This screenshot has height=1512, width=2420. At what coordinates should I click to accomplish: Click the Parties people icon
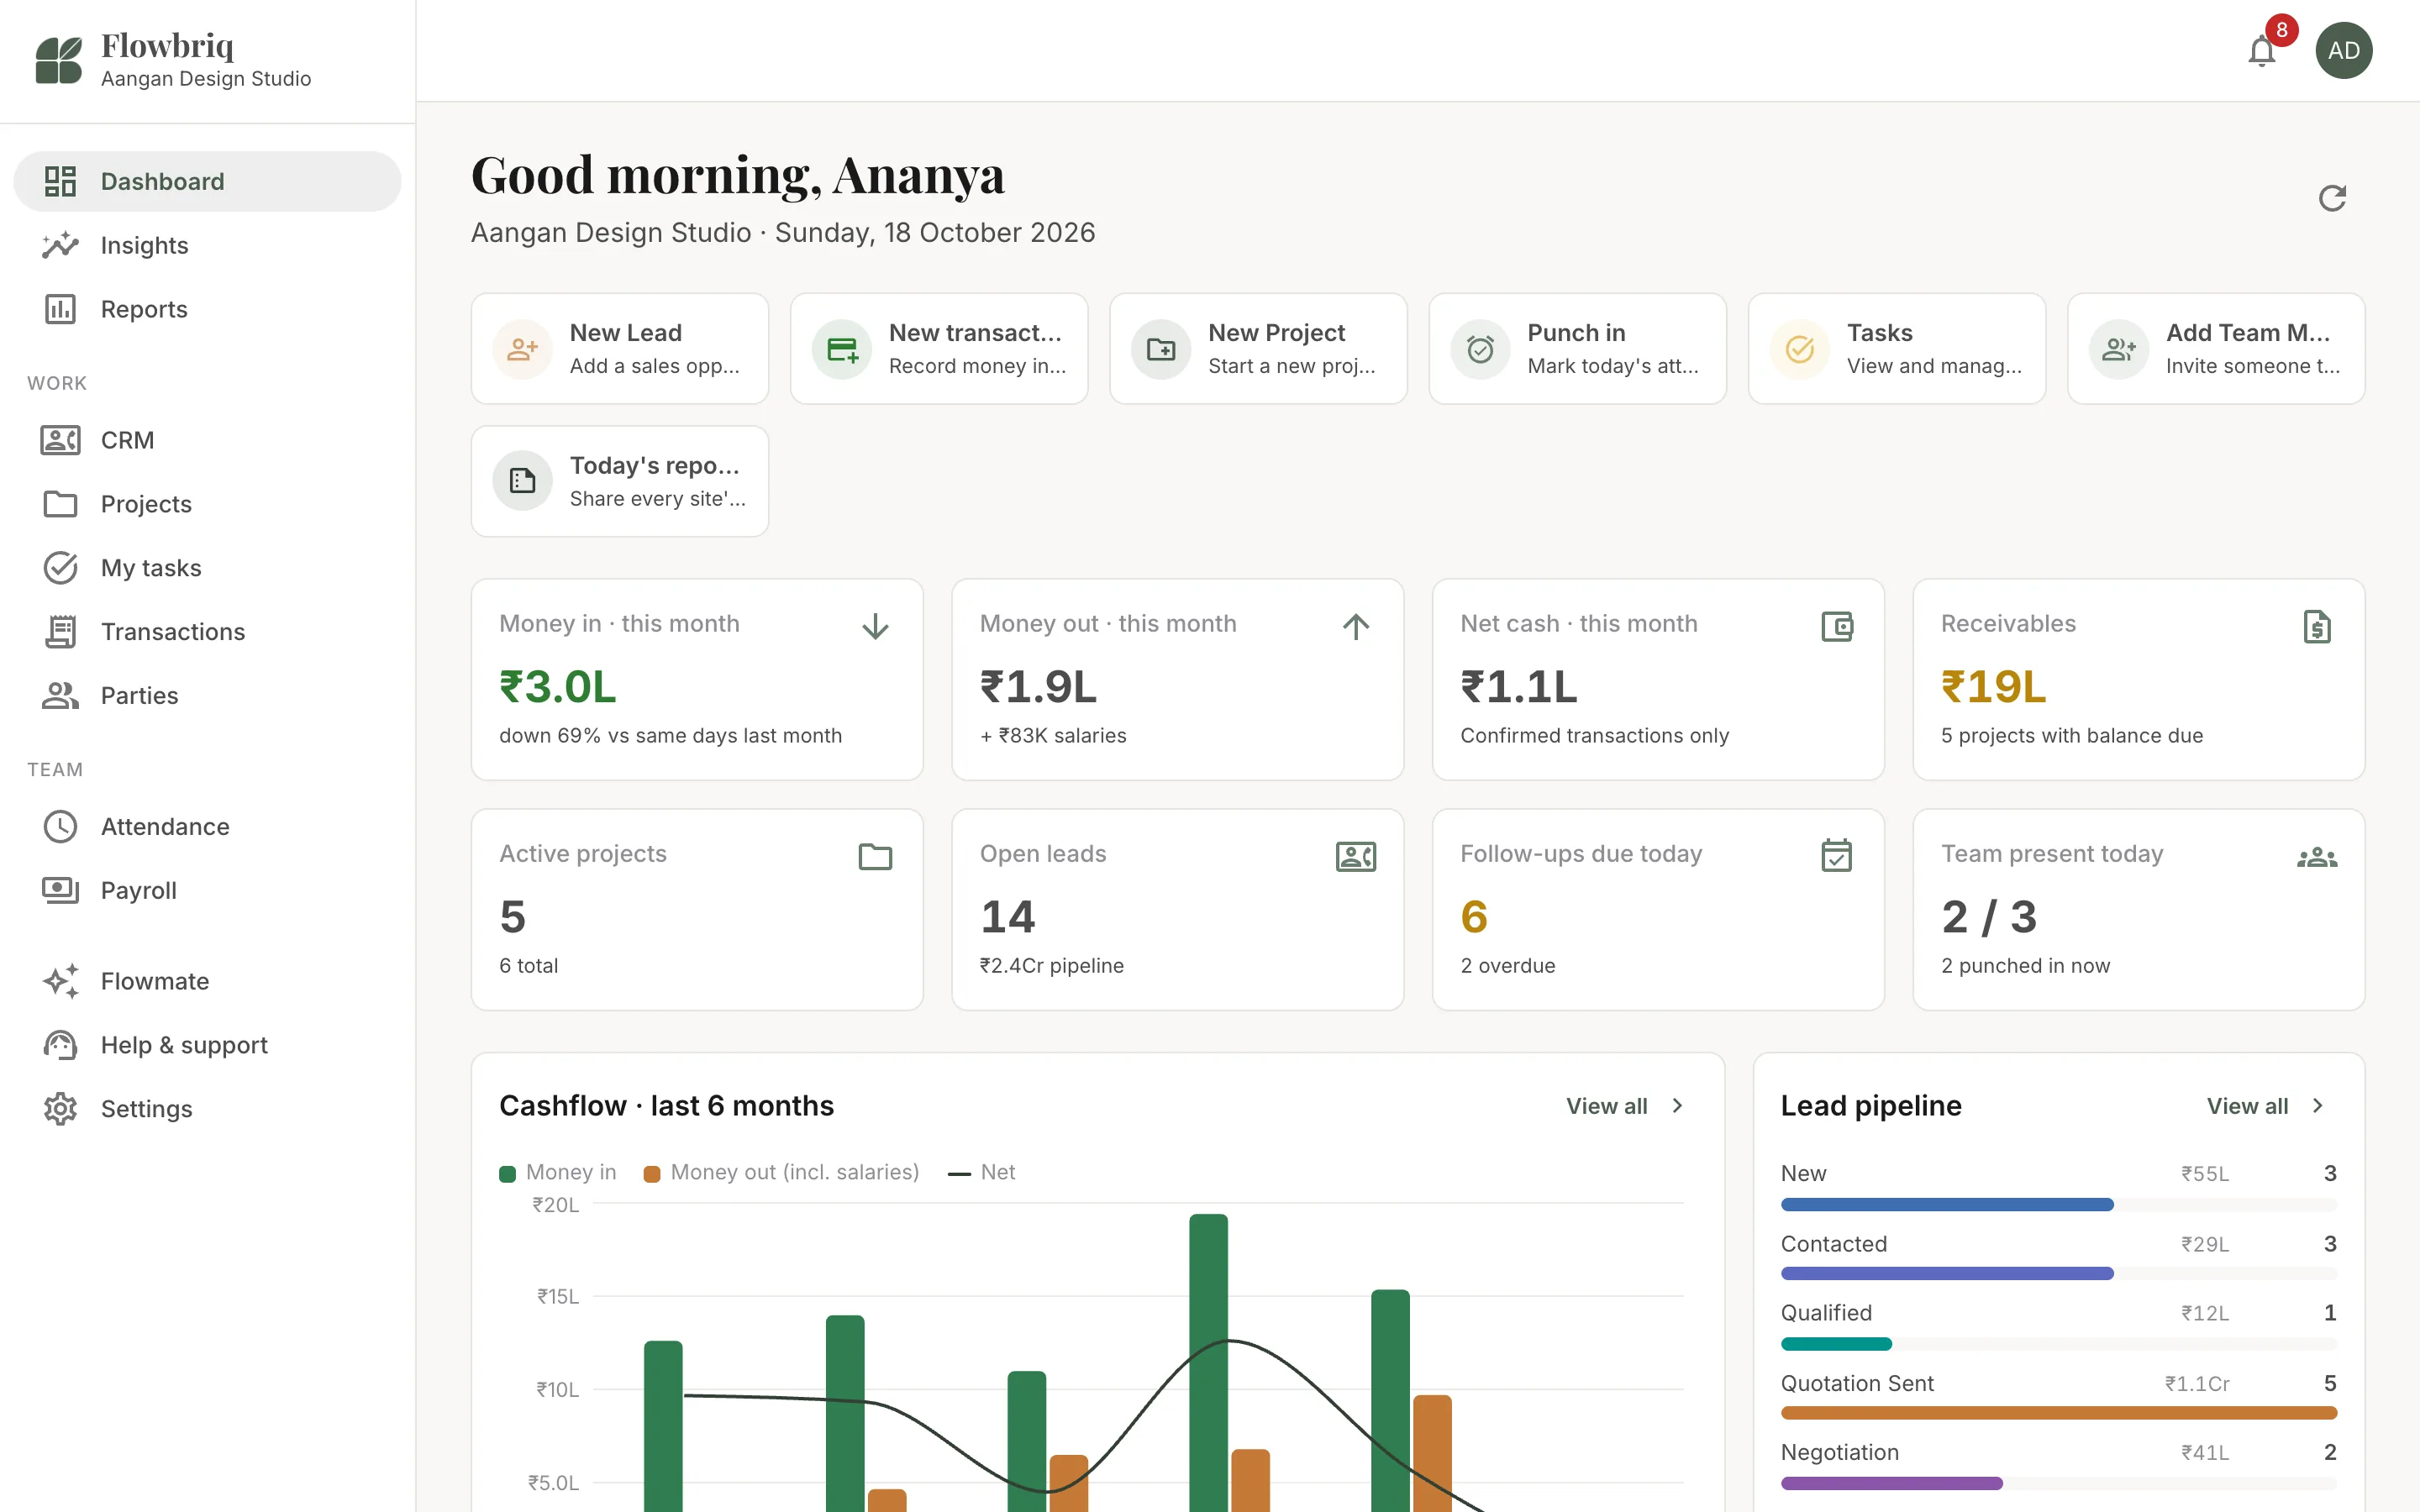coord(60,696)
